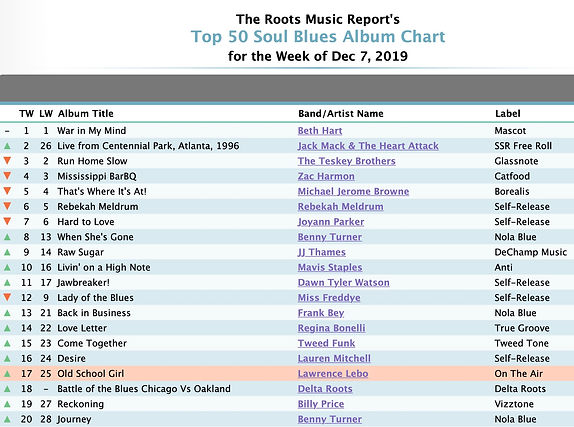Click the orange down arrow for Mississippi BarBQ
Screen dimensions: 574x427
7,176
